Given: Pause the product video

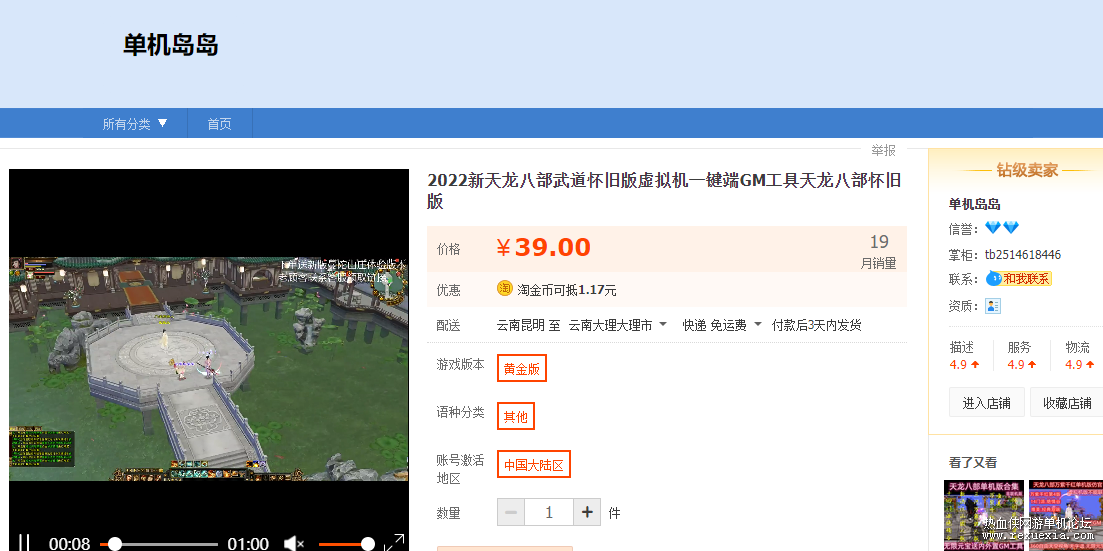Looking at the screenshot, I should pyautogui.click(x=24, y=543).
